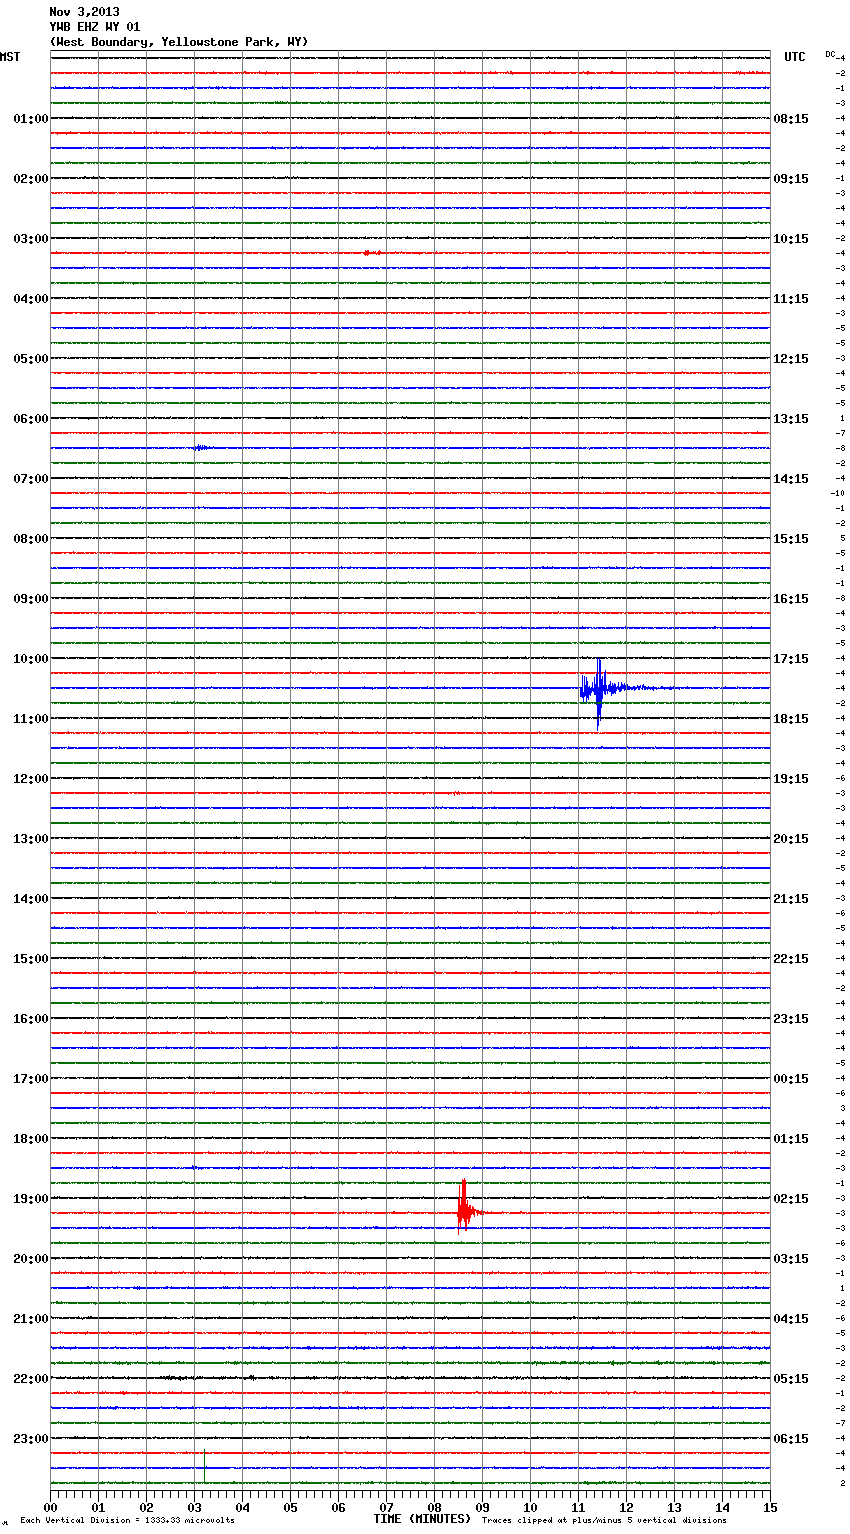Click the "05:00" MST time label

click(31, 359)
